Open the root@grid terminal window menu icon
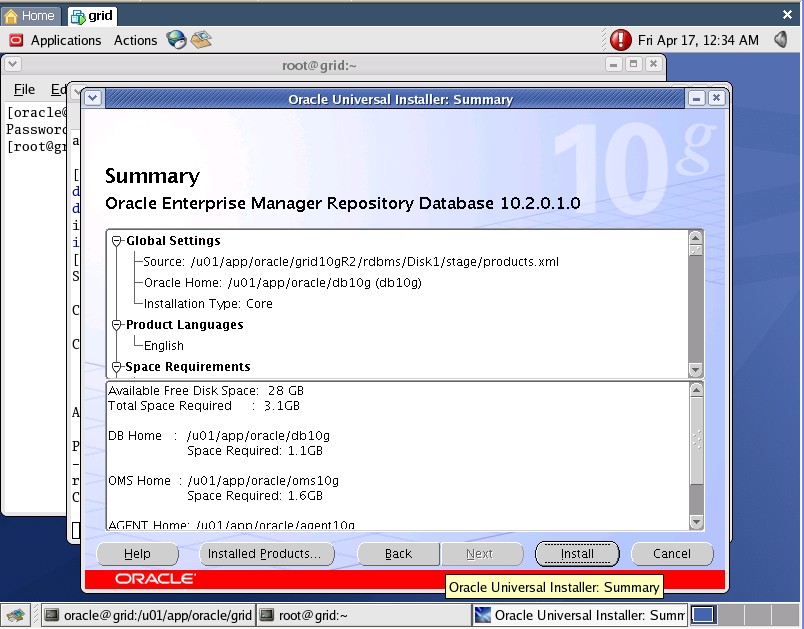Viewport: 804px width, 629px height. point(12,64)
